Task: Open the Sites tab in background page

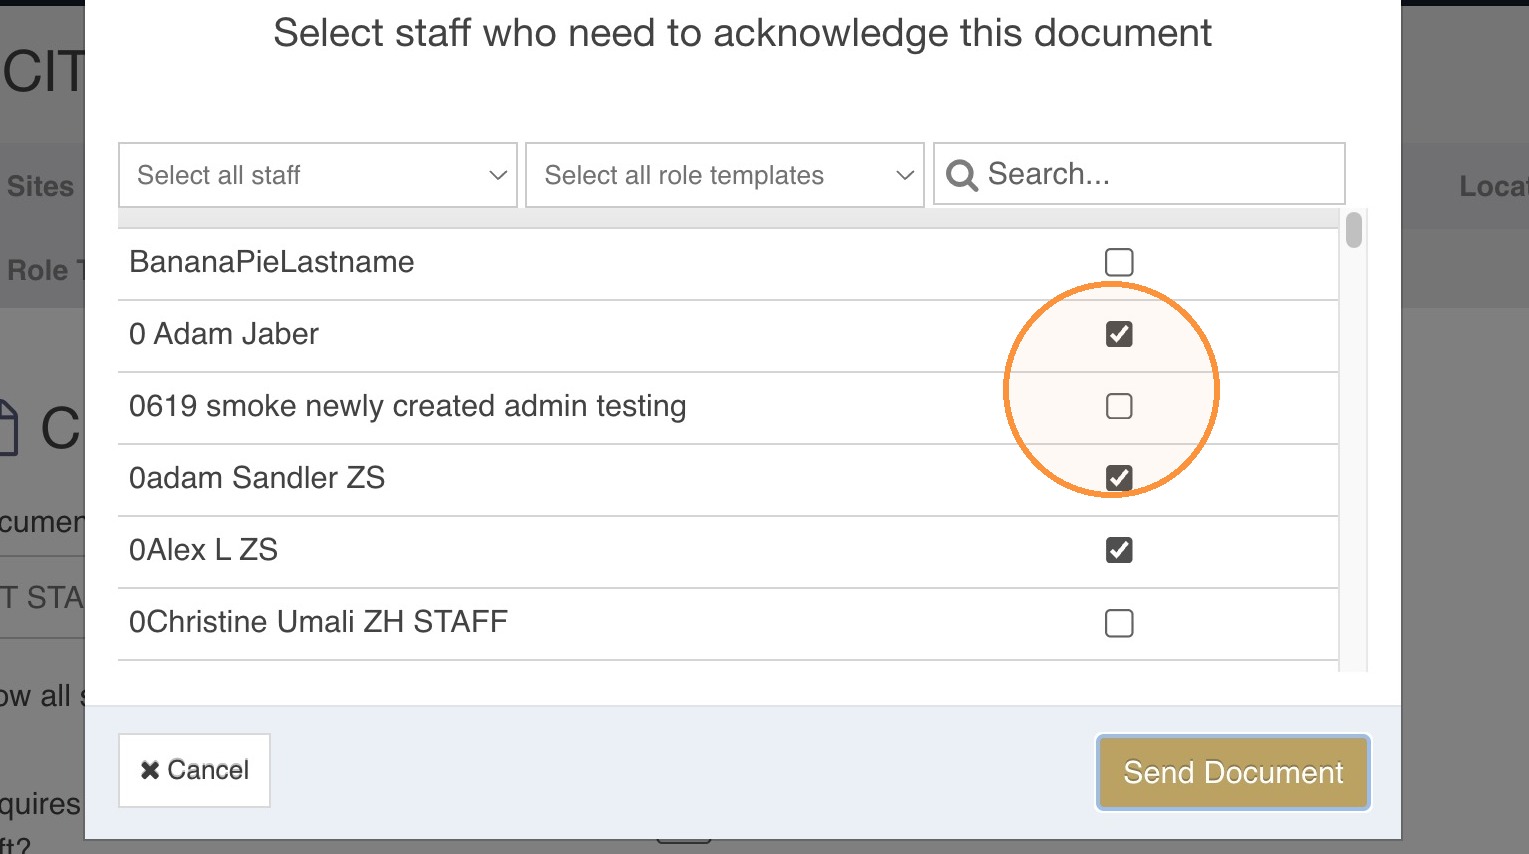Action: 40,186
